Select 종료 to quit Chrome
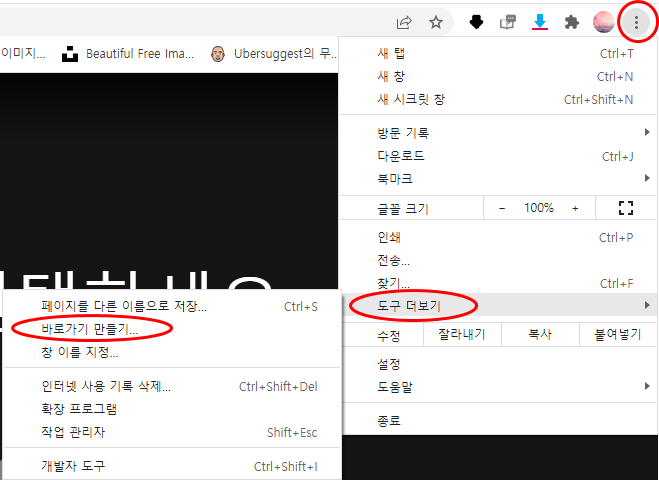 point(499,420)
